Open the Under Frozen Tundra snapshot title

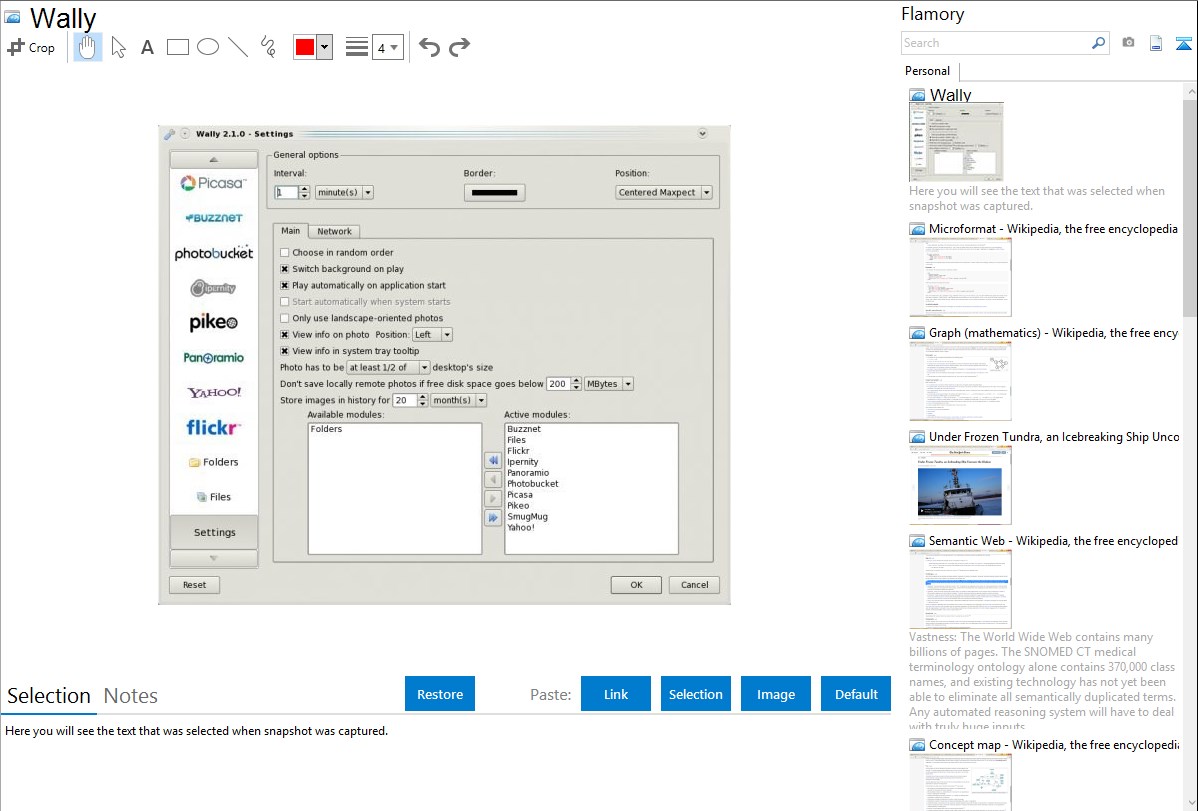(1054, 436)
